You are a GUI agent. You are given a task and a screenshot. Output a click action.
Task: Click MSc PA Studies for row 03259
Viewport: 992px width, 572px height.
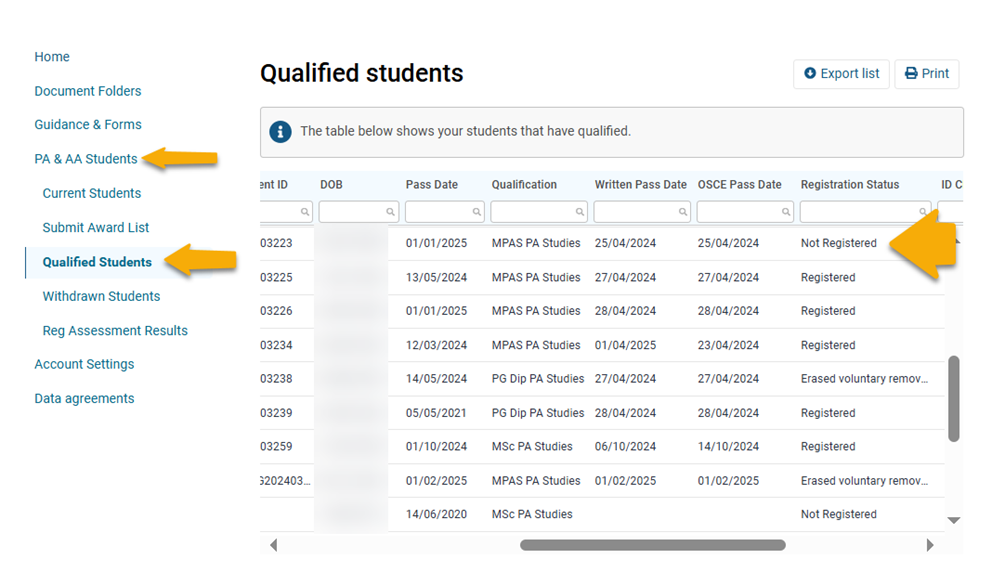532,446
